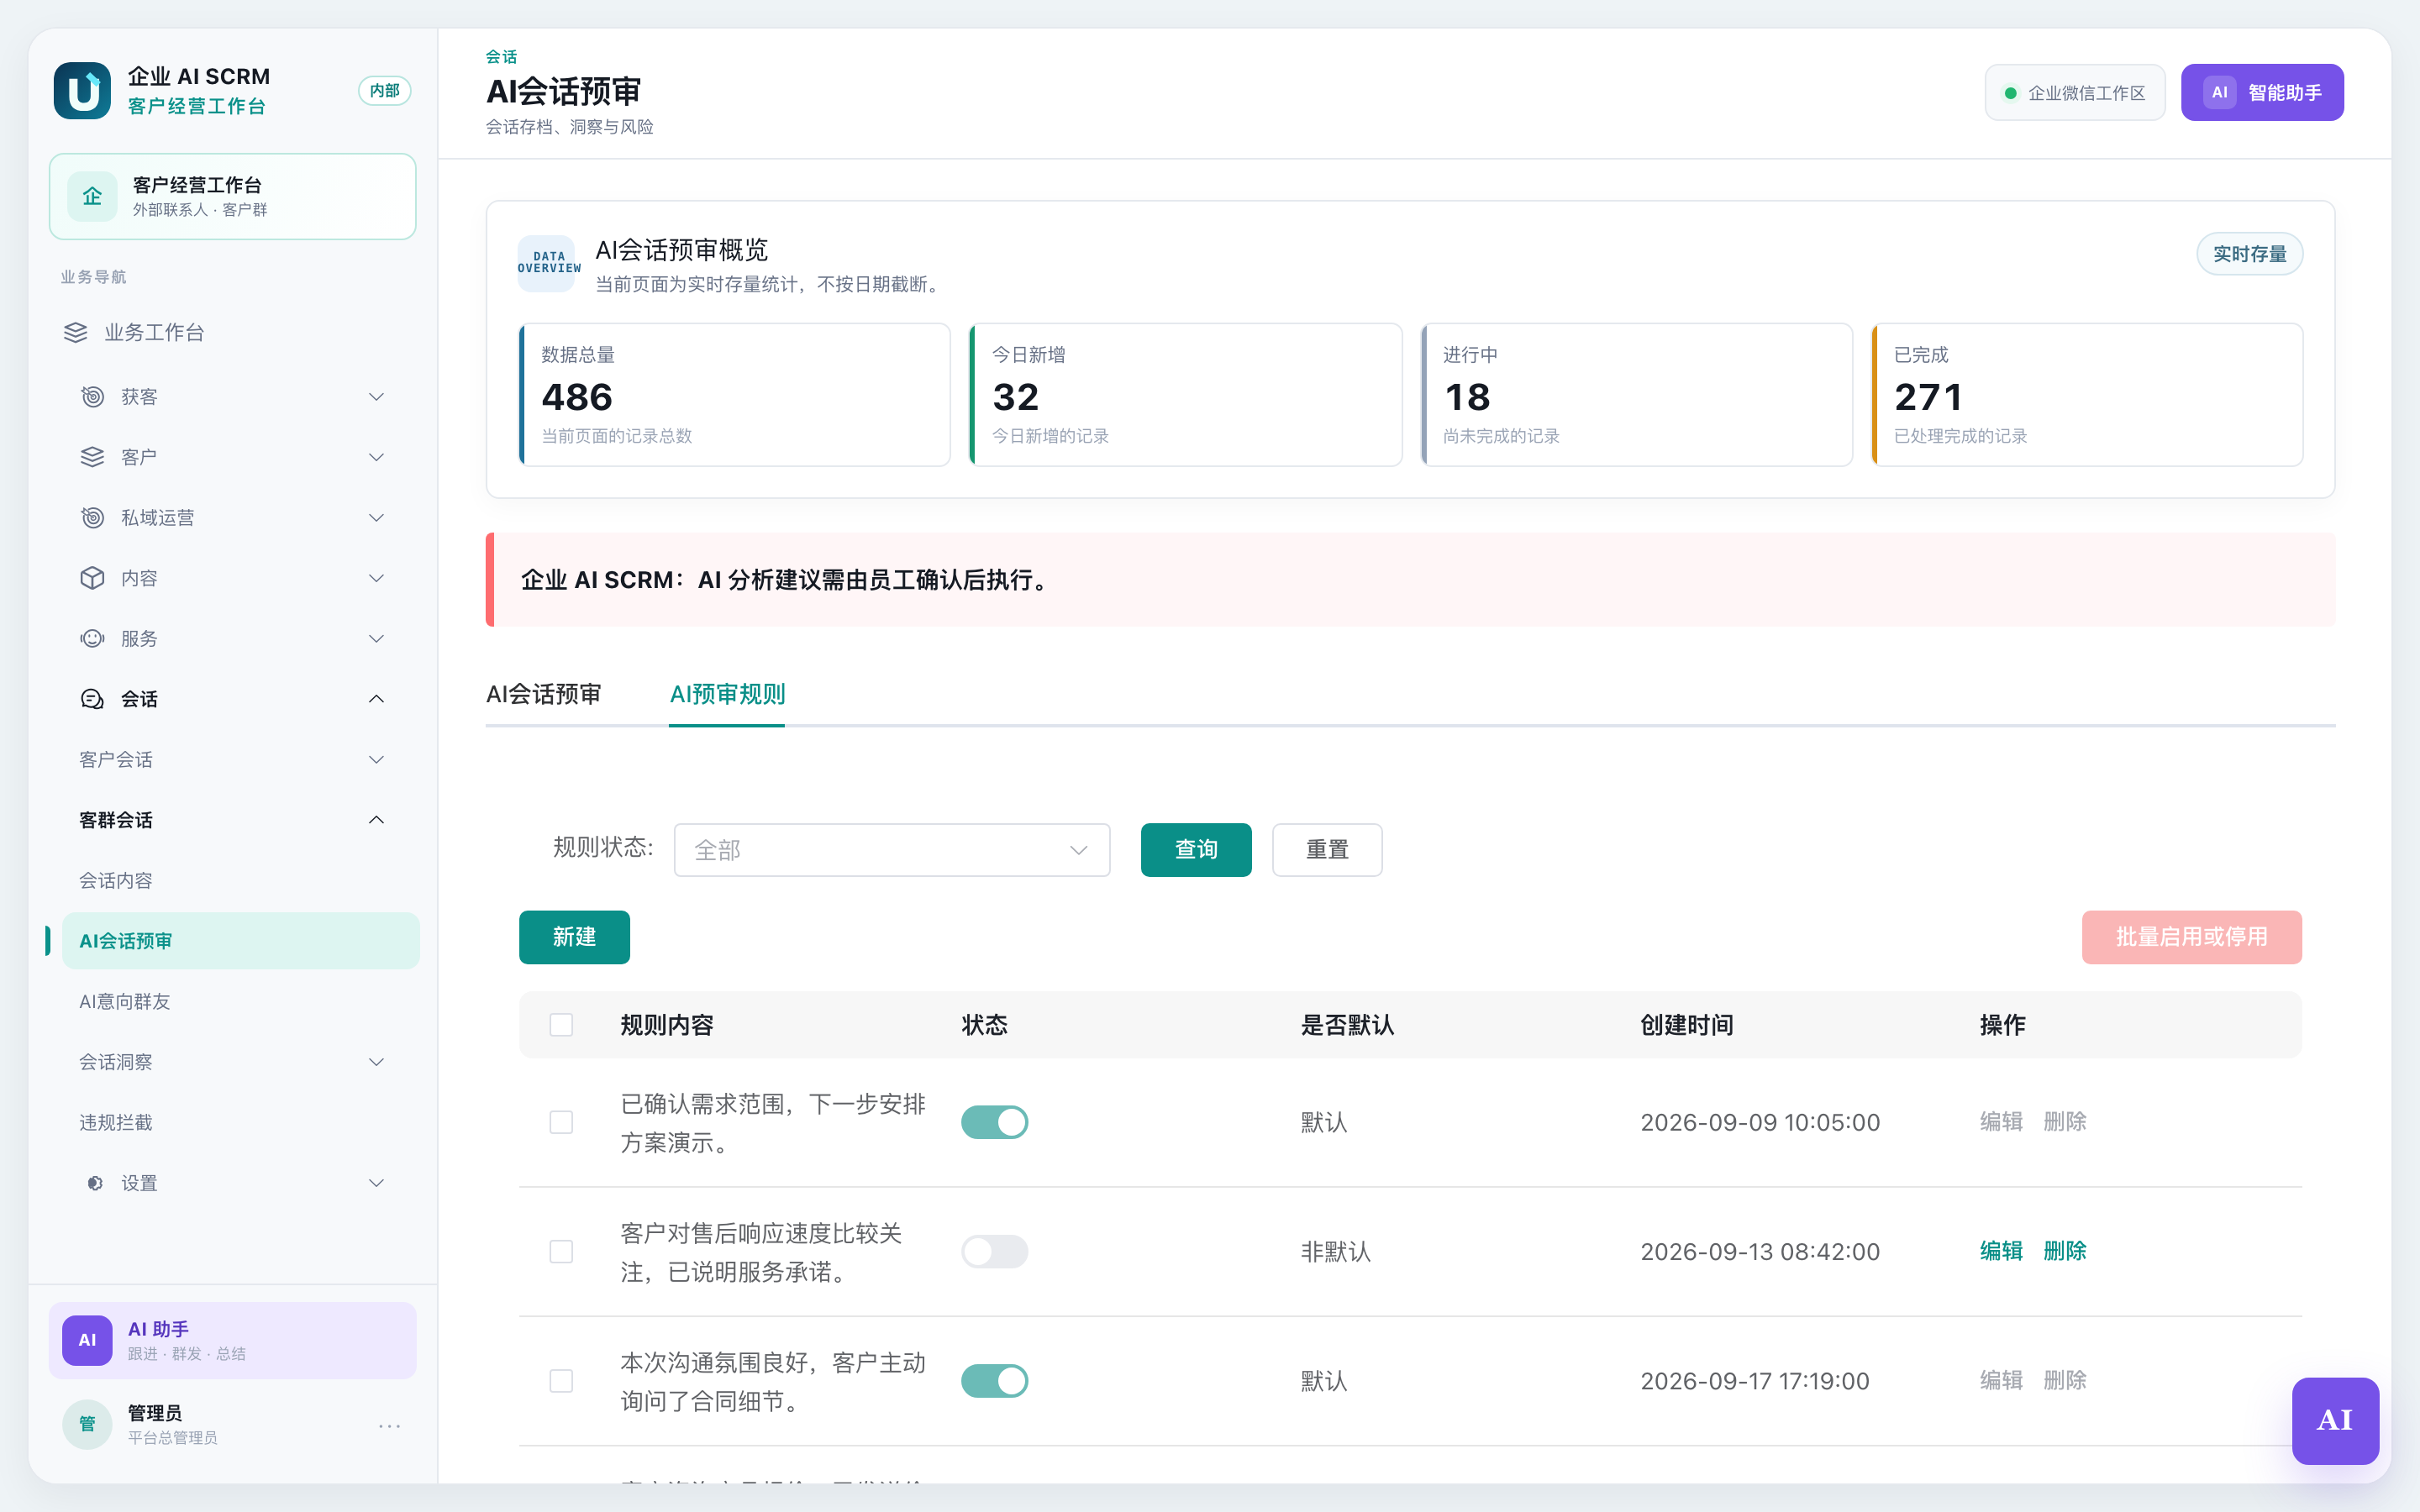This screenshot has height=1512, width=2420.
Task: Check the row 客户对售后响应速度 checkbox
Action: pyautogui.click(x=561, y=1251)
